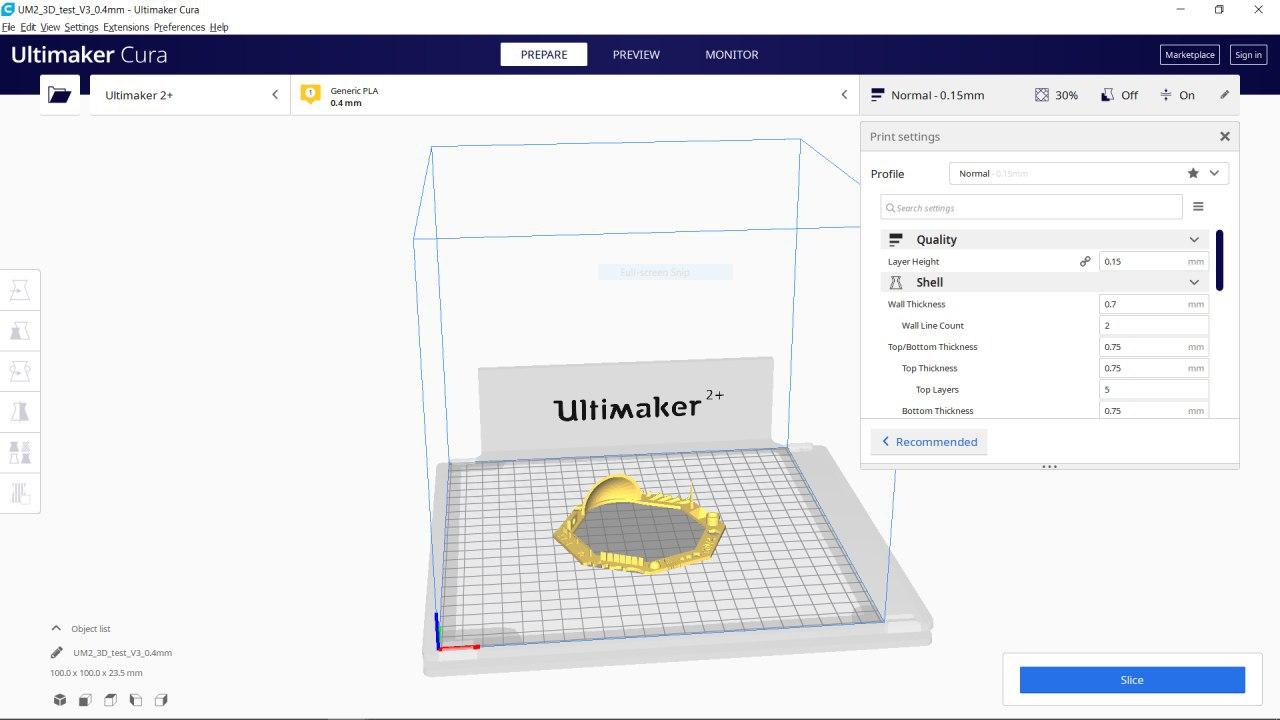
Task: Open the Generic PLA material selector
Action: pyautogui.click(x=575, y=95)
